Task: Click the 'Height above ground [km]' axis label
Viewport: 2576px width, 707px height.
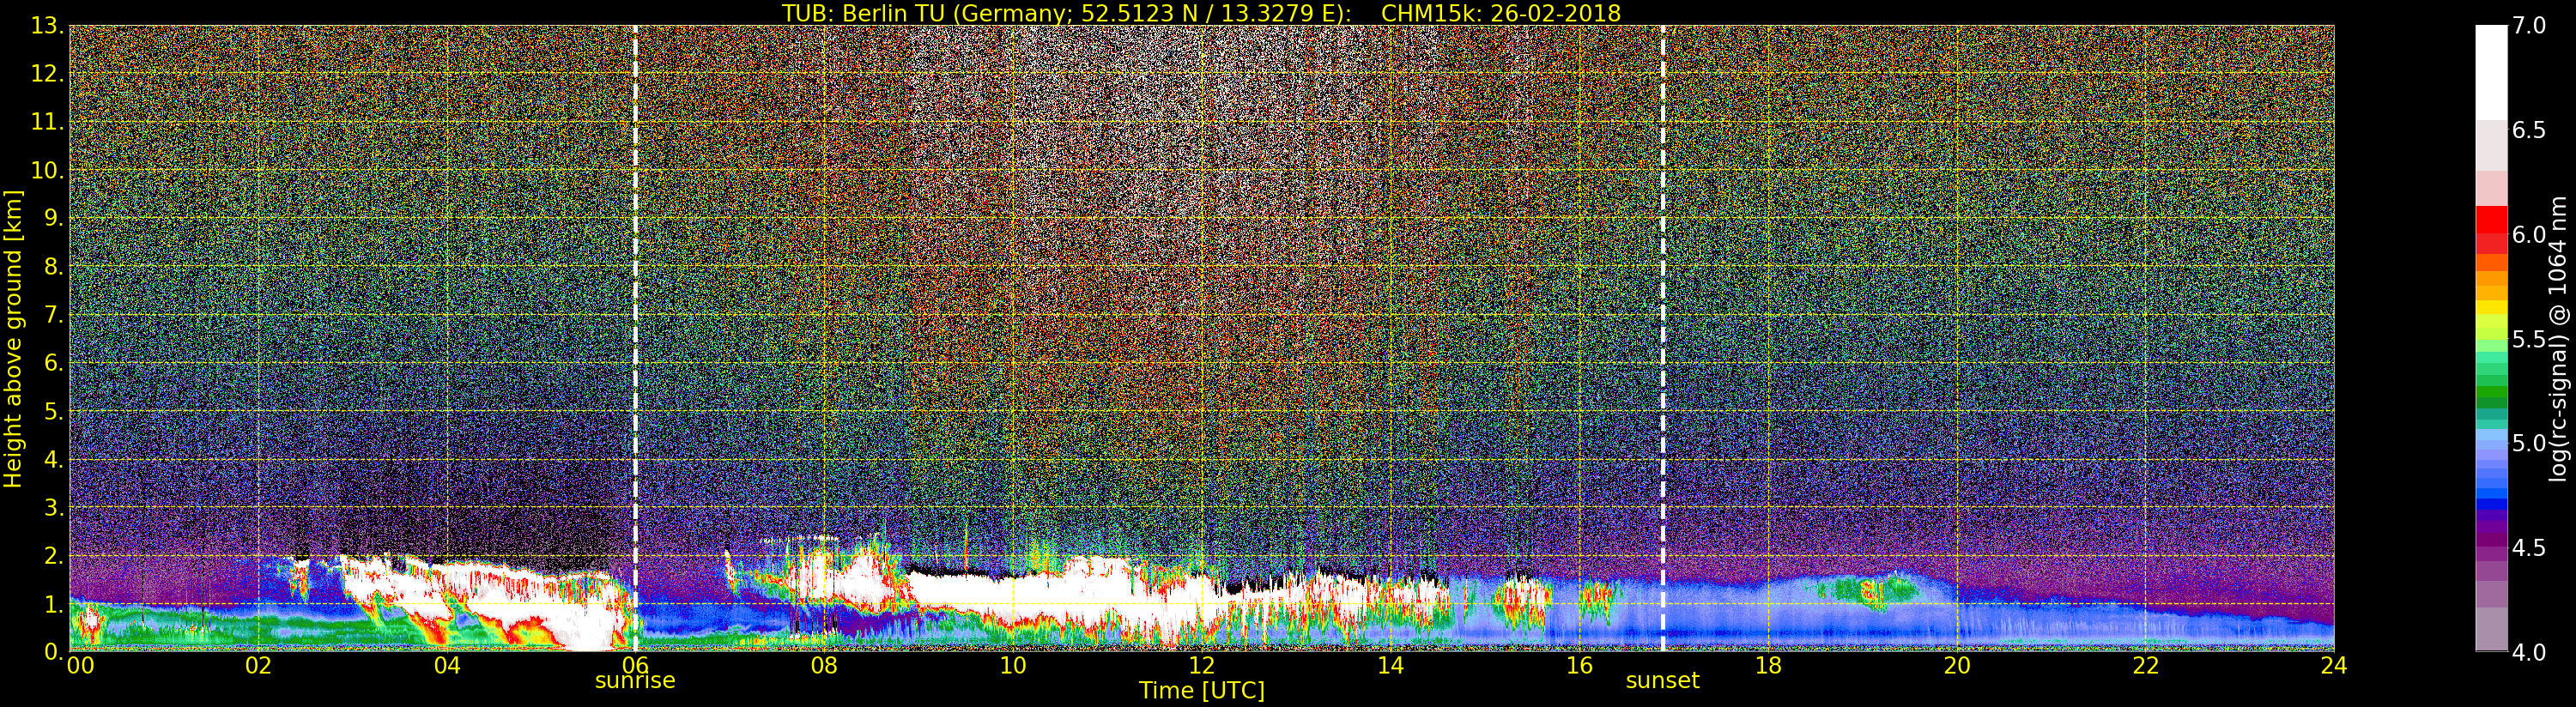Action: click(x=13, y=339)
